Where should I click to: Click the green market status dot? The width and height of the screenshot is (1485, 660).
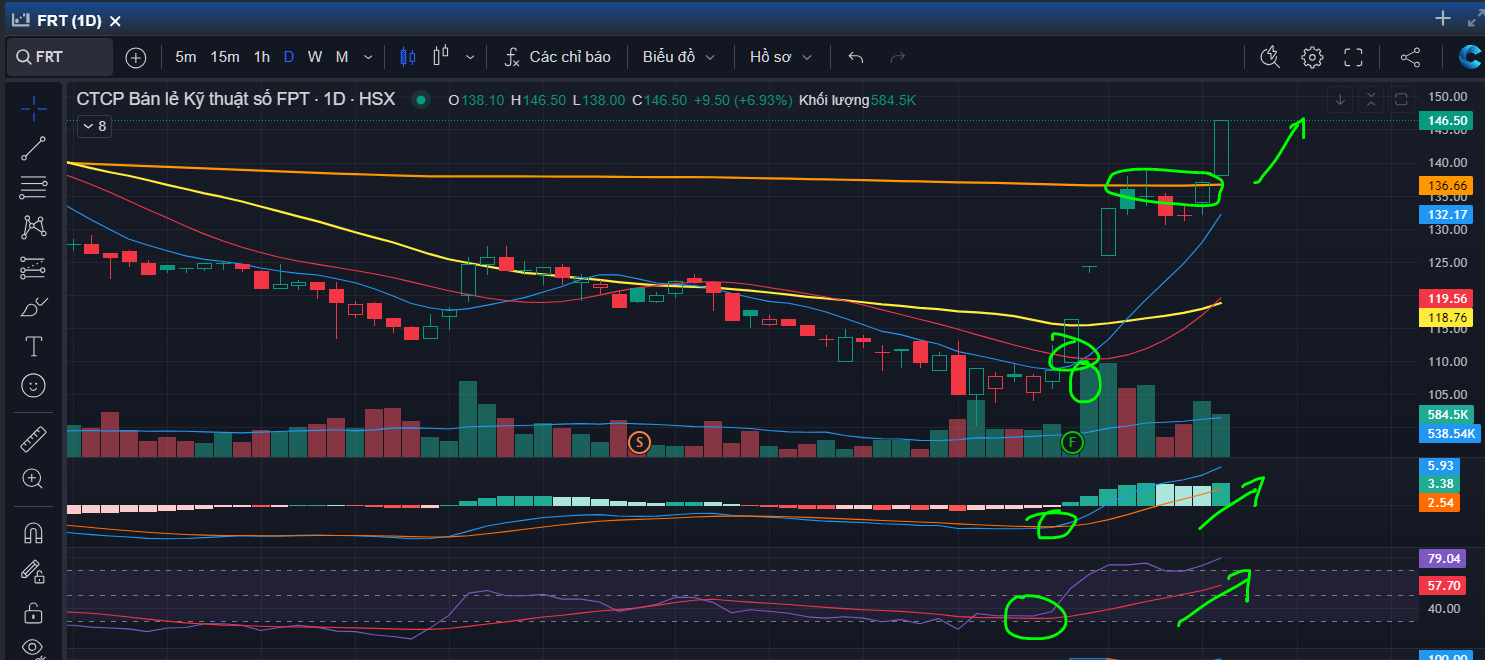click(421, 100)
